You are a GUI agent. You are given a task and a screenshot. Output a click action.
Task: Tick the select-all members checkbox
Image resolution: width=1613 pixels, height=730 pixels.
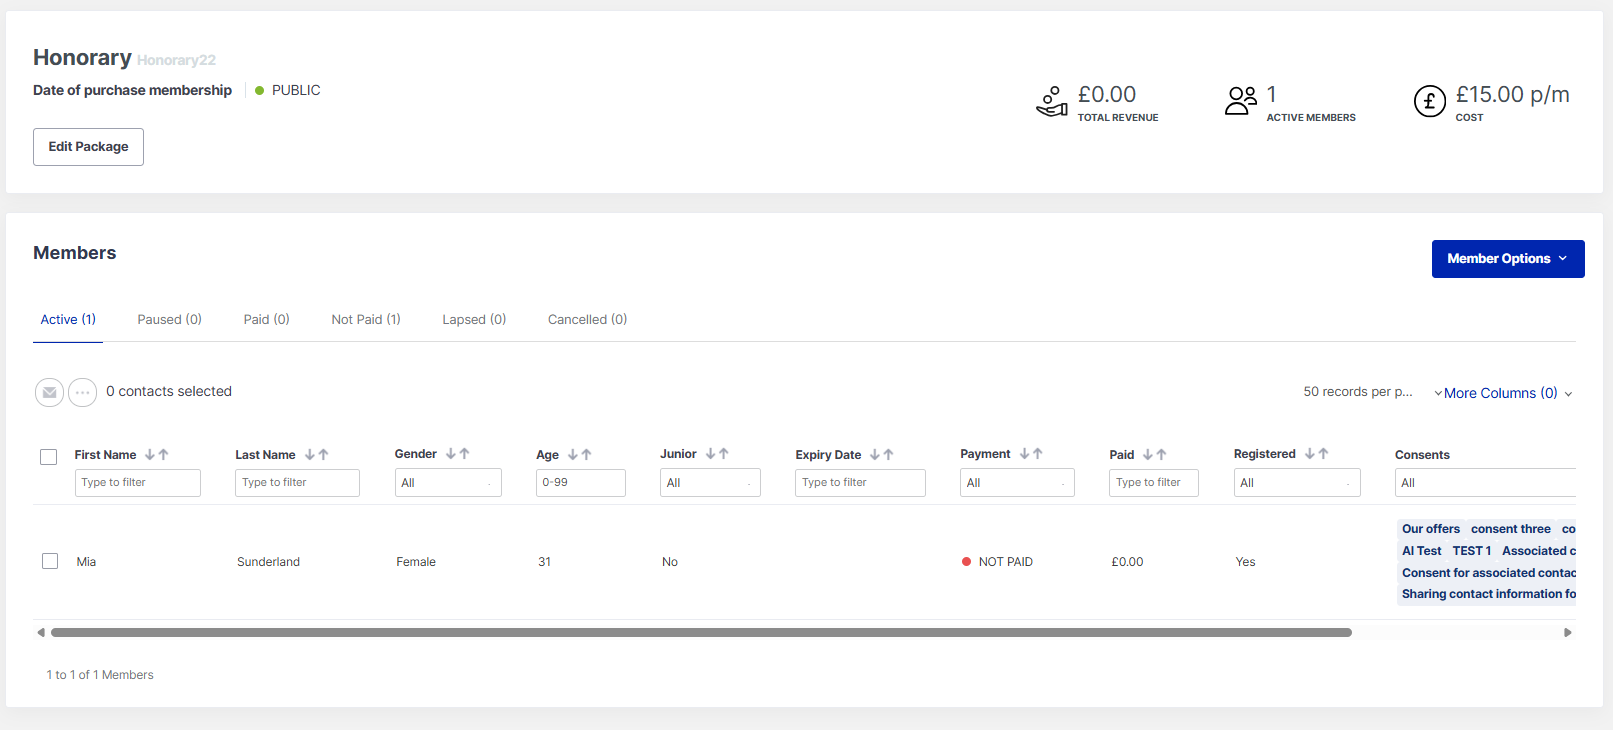click(x=49, y=457)
